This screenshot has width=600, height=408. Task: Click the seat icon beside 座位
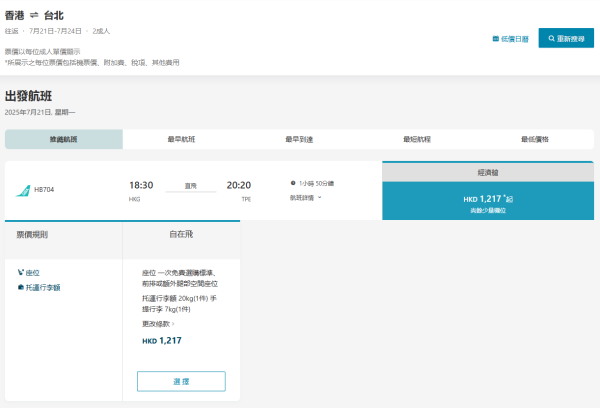[x=21, y=272]
